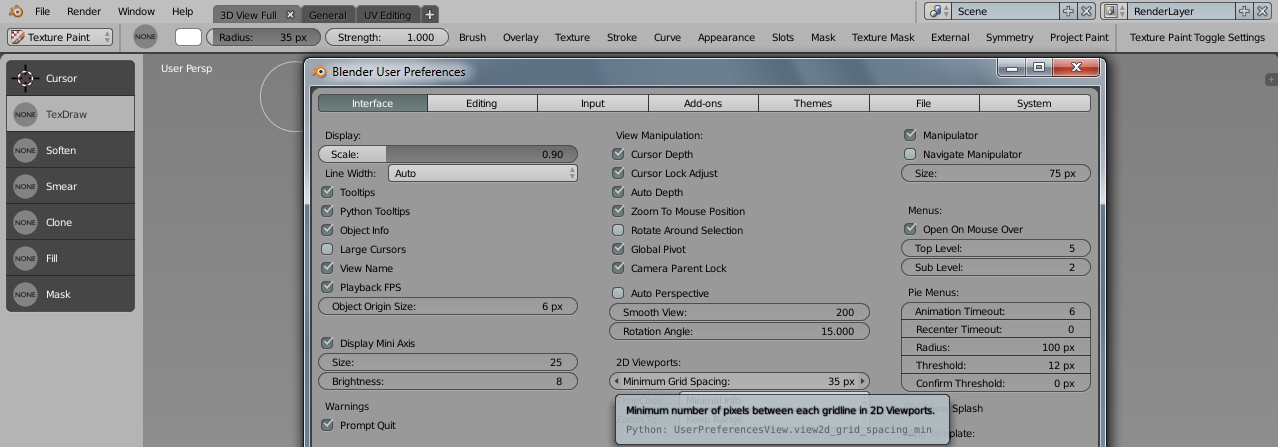Open the Editing preferences tab
Image resolution: width=1278 pixels, height=447 pixels.
pos(482,103)
